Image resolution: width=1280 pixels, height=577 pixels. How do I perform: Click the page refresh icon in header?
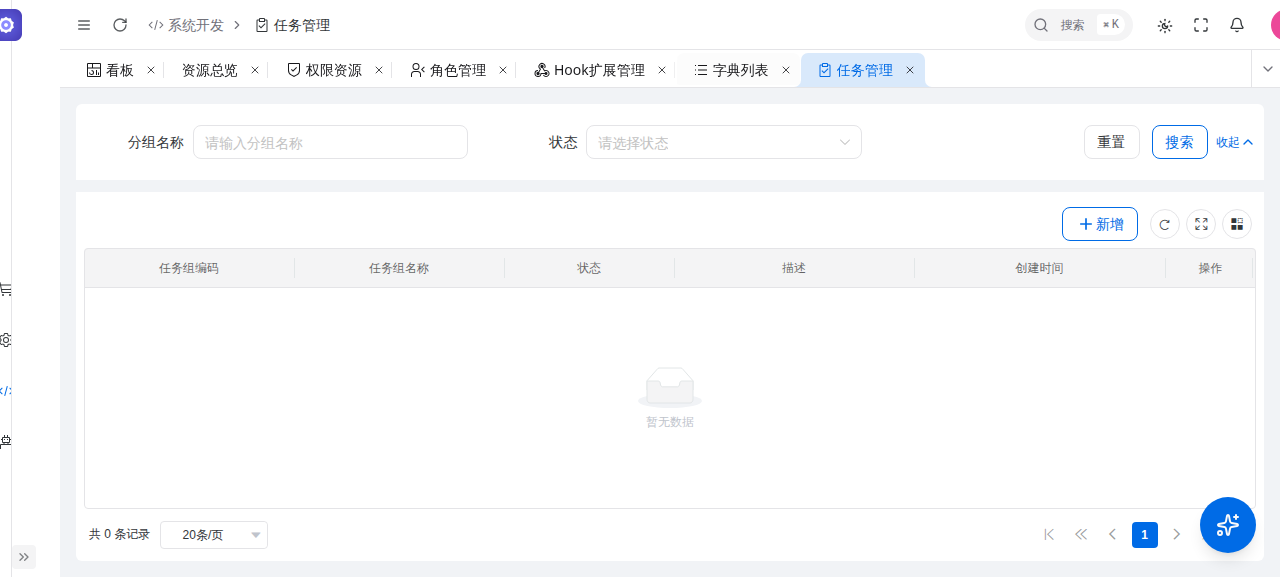click(120, 25)
